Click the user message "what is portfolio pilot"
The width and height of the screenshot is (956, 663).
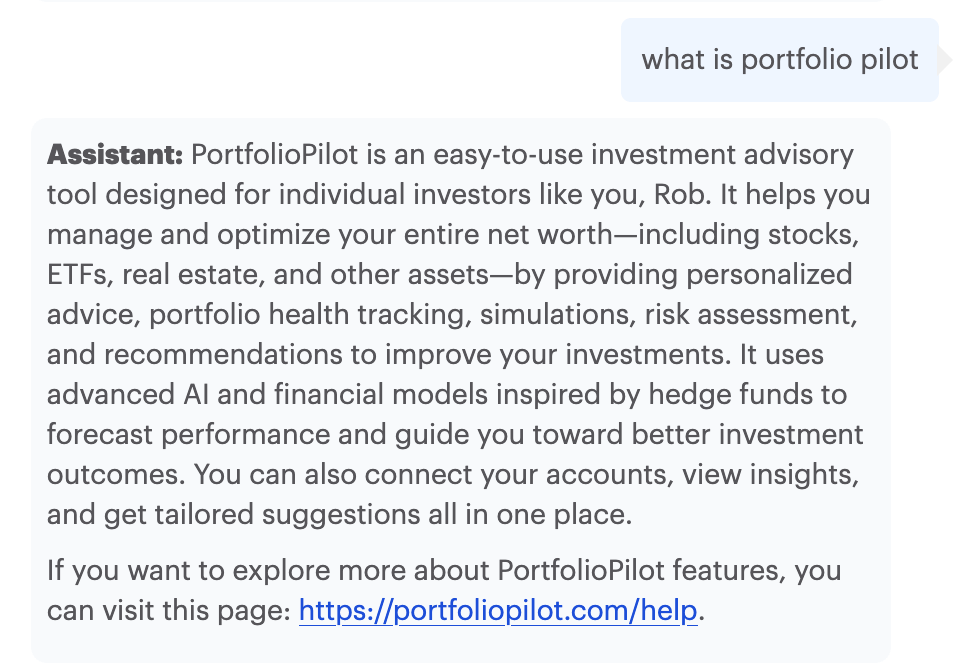[x=779, y=60]
